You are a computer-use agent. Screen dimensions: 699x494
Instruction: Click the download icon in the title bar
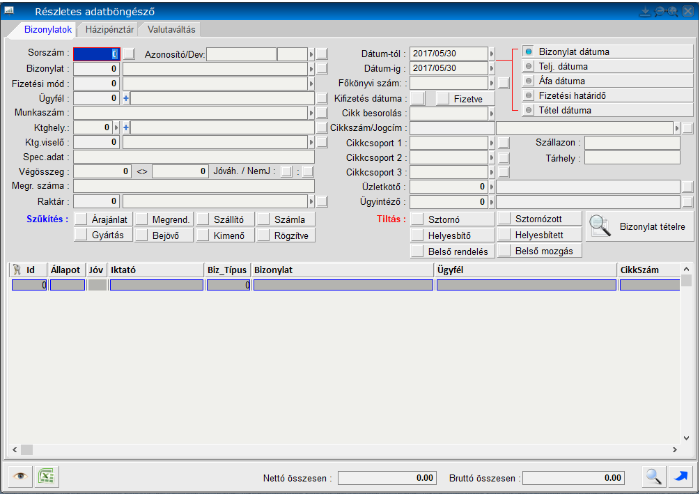tap(645, 11)
